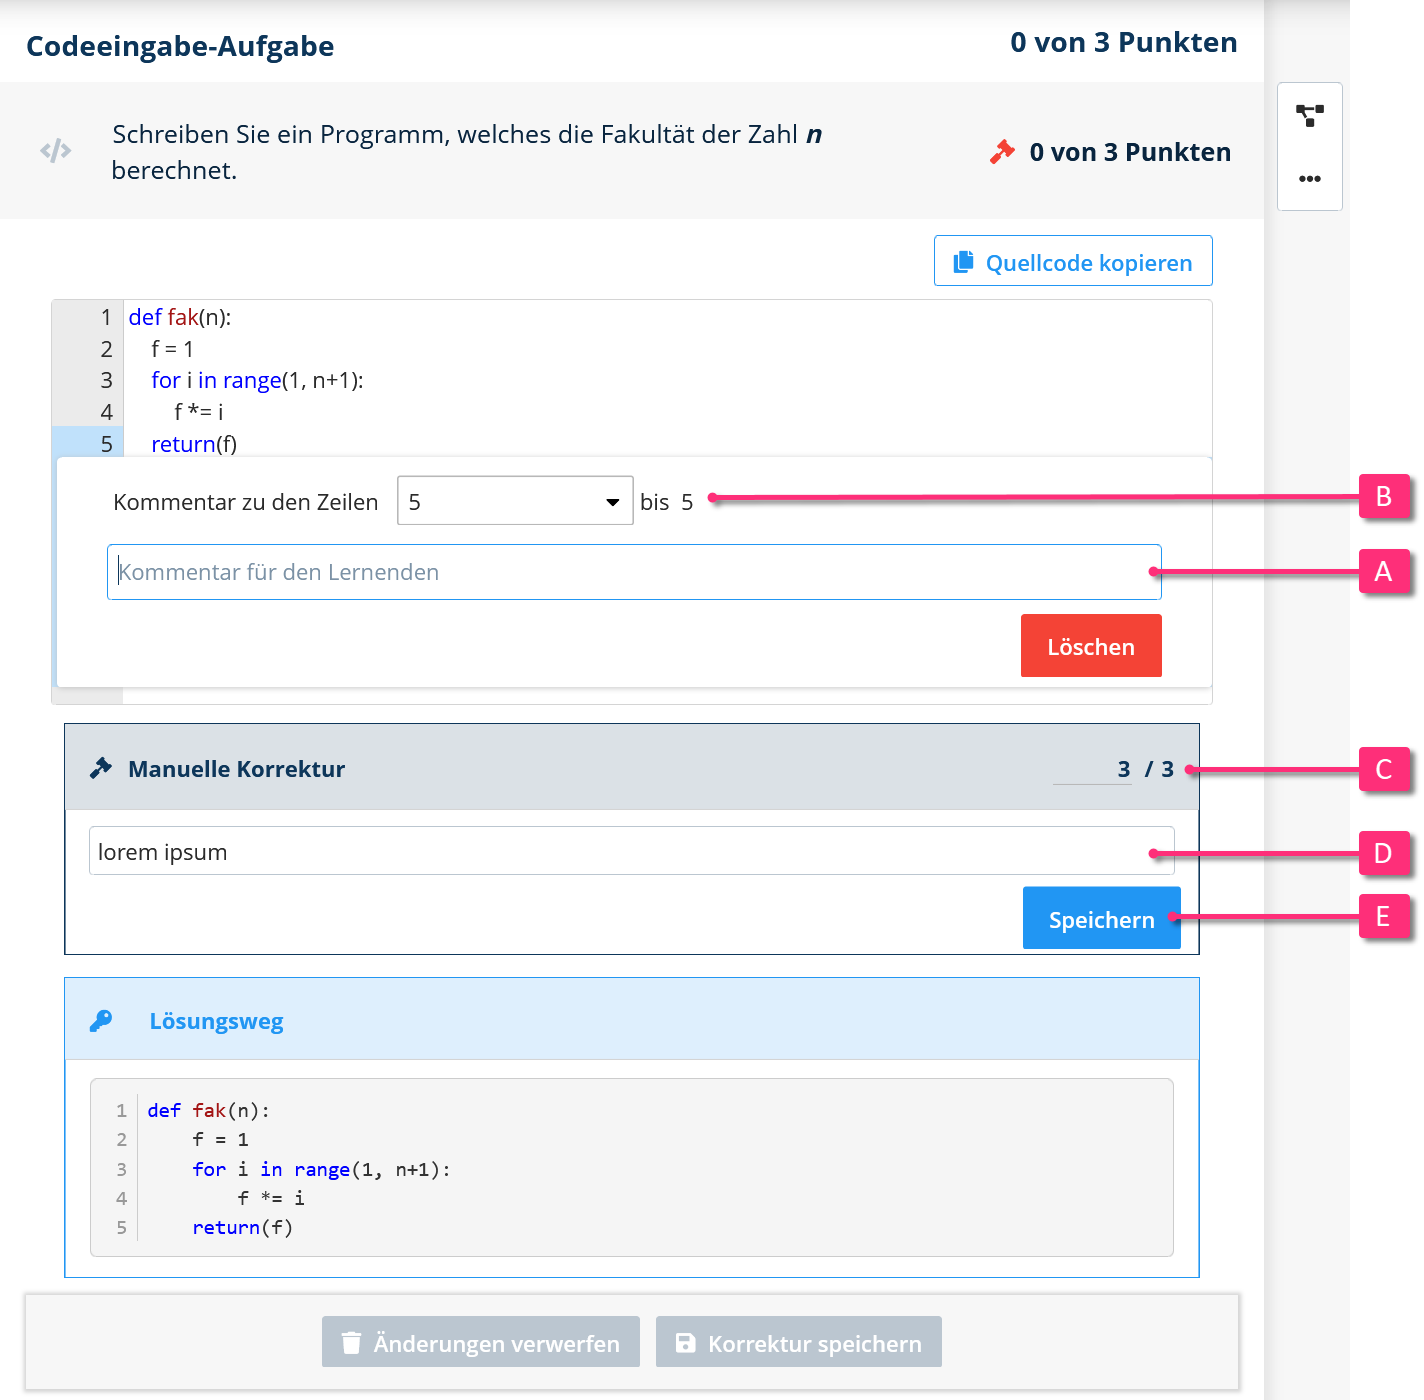Select line number 3 in code gutter

106,380
